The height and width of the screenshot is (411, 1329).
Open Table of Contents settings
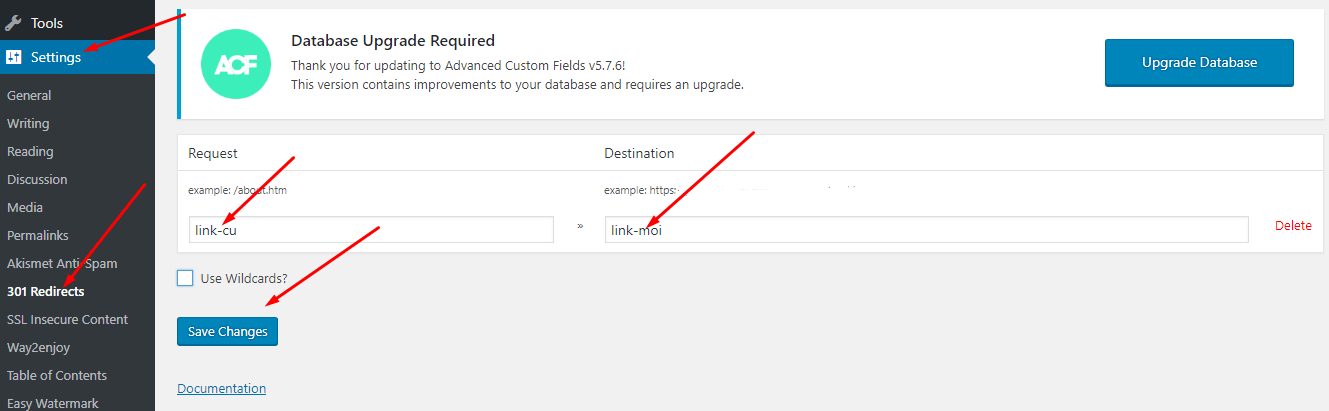(56, 376)
